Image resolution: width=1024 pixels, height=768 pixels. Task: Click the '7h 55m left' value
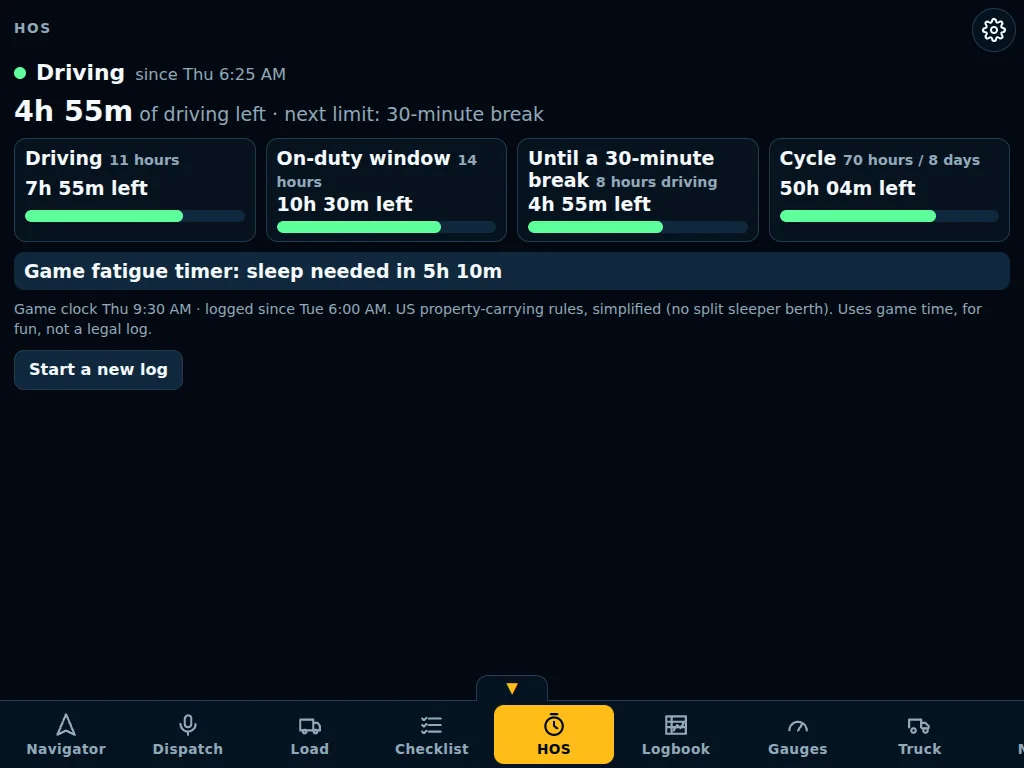86,188
